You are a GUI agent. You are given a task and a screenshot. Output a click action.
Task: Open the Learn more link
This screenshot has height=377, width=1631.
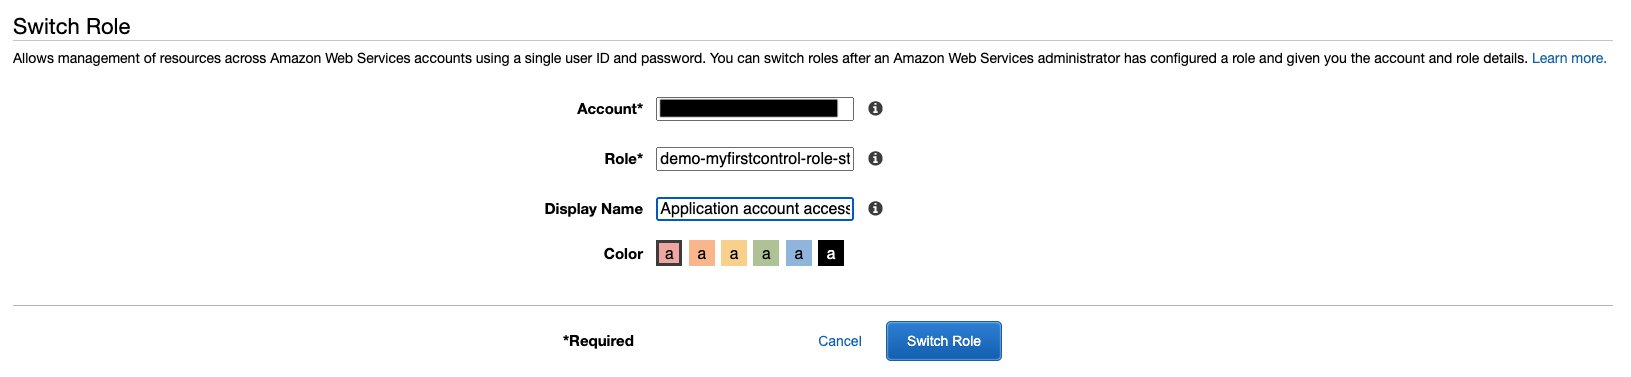click(1569, 58)
